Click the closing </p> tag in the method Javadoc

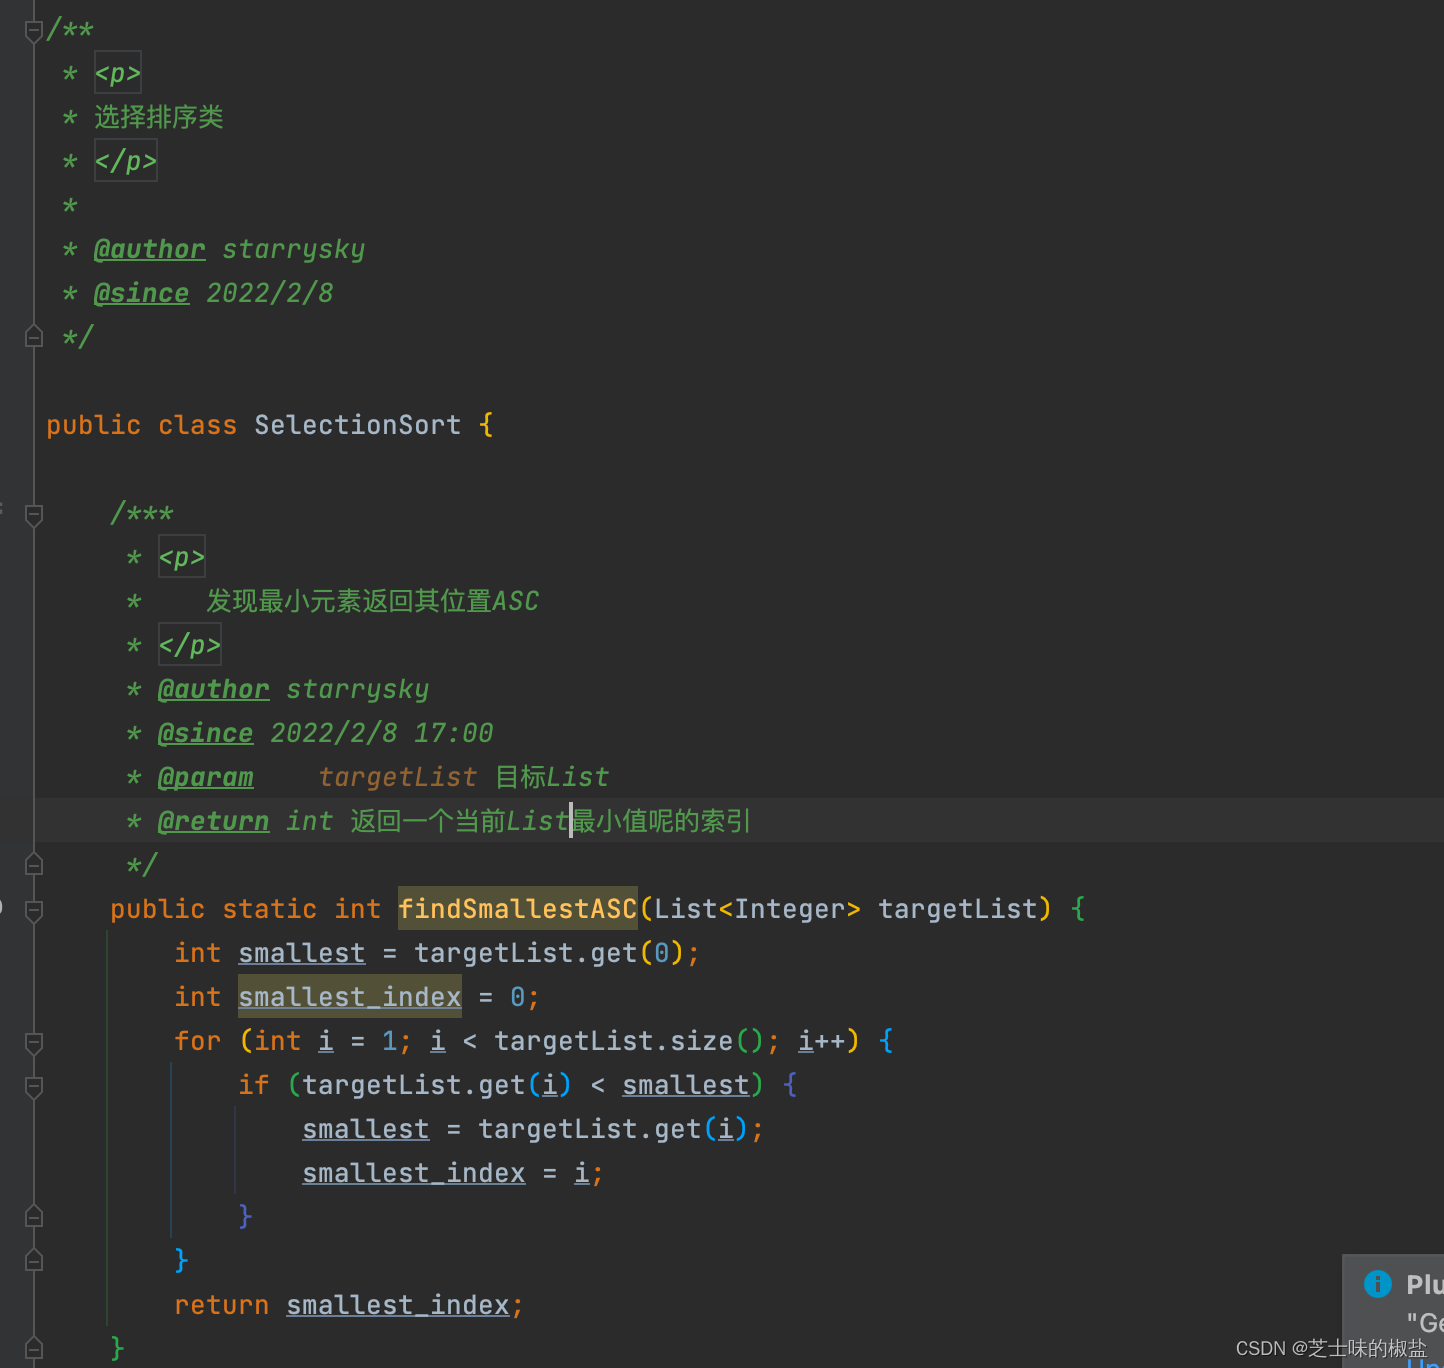tap(190, 645)
